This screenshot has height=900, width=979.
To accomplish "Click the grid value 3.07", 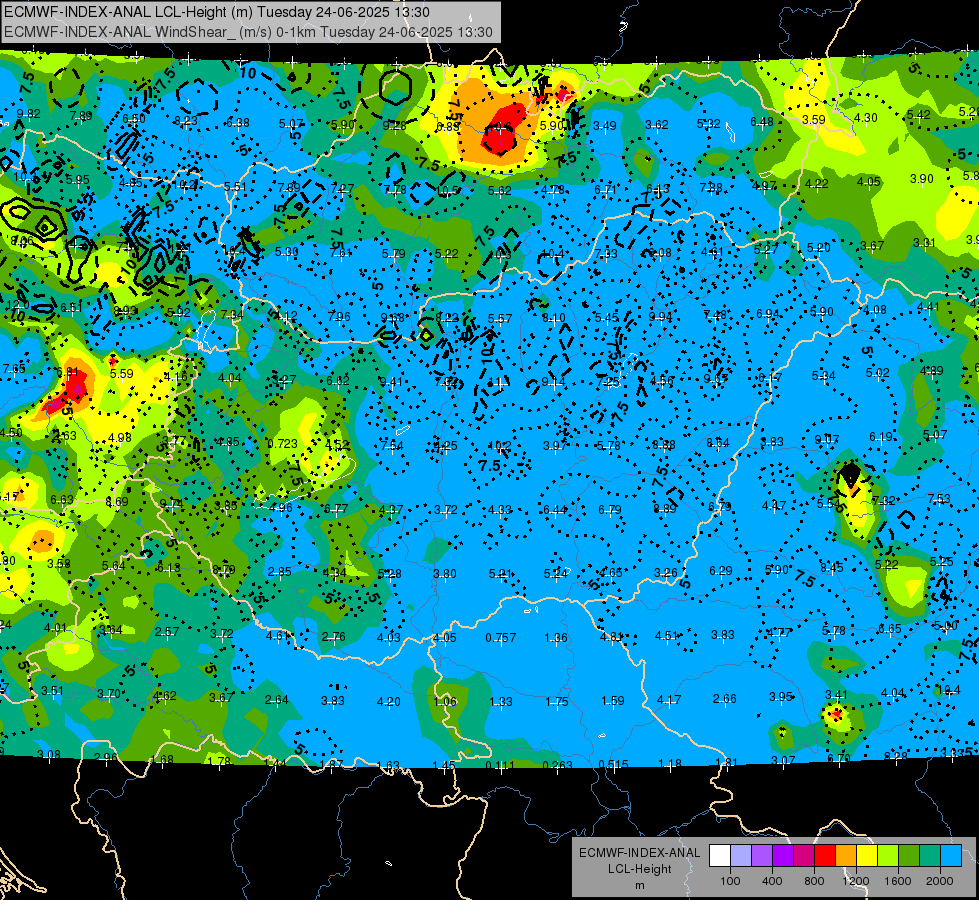I will [783, 760].
